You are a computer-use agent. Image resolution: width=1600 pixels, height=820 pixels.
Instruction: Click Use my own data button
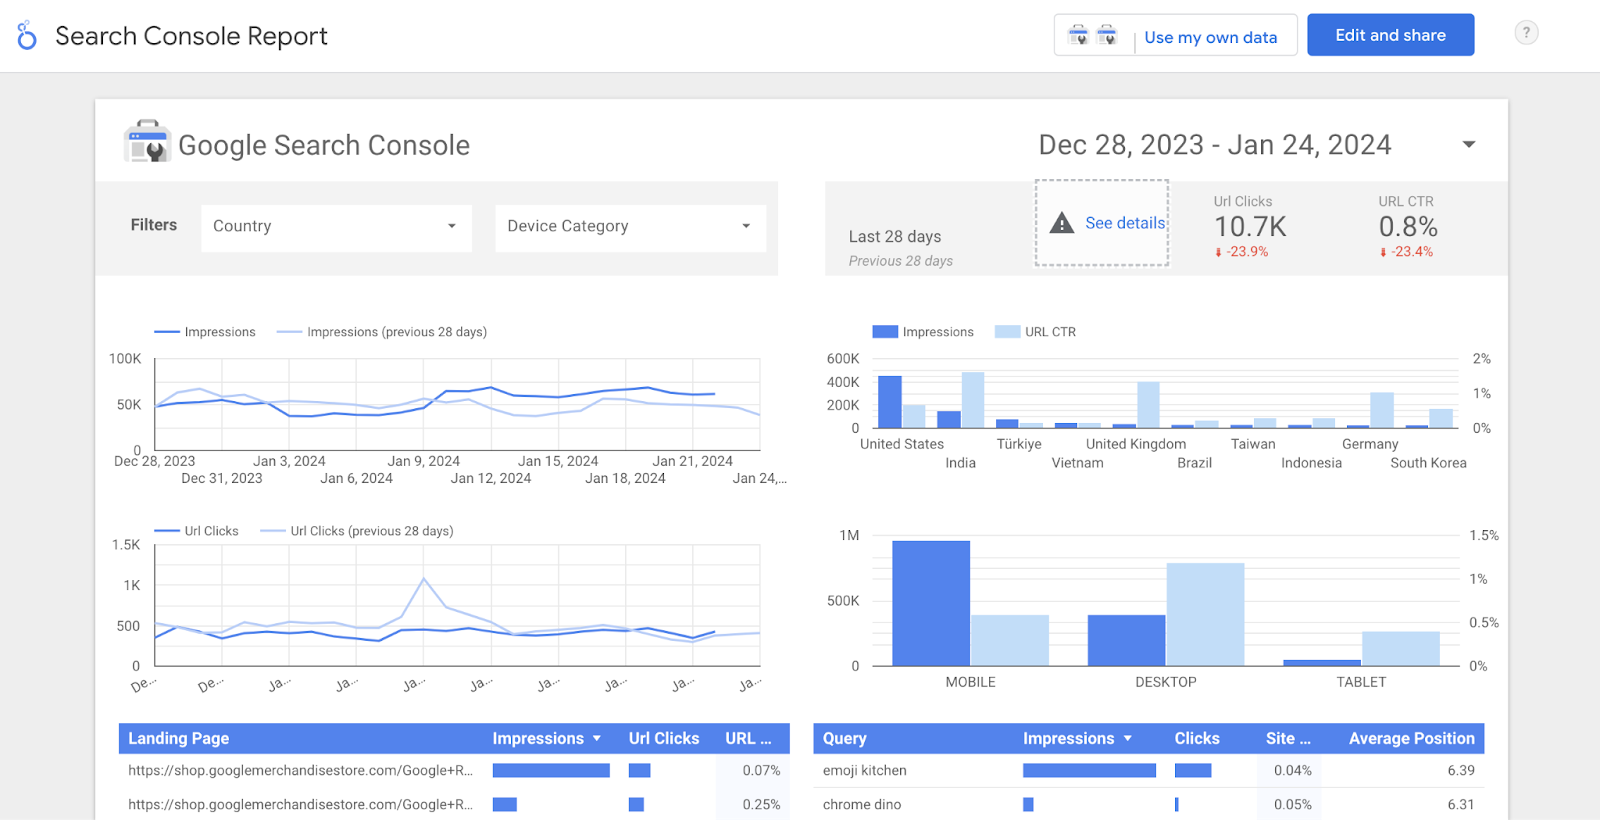point(1210,37)
